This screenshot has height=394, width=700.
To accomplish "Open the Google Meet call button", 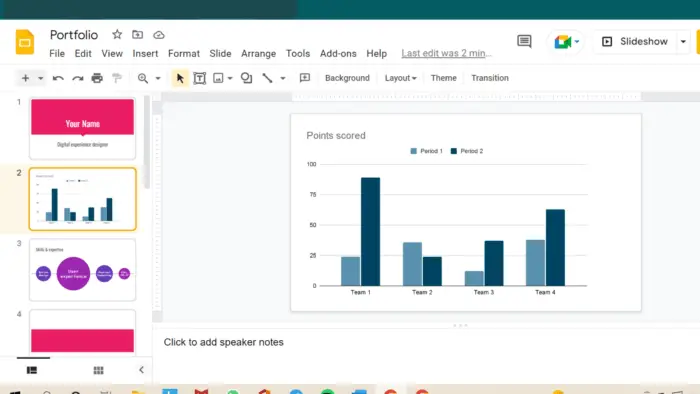I will click(x=566, y=42).
